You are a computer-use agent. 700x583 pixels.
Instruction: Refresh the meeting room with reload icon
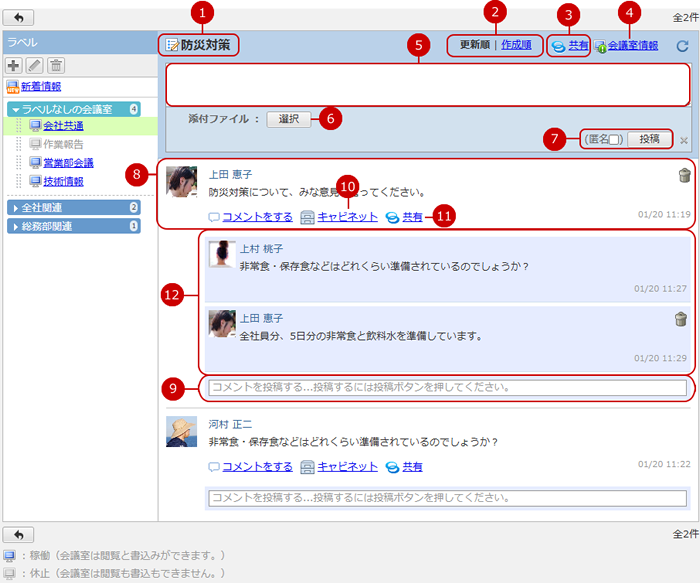pos(682,46)
